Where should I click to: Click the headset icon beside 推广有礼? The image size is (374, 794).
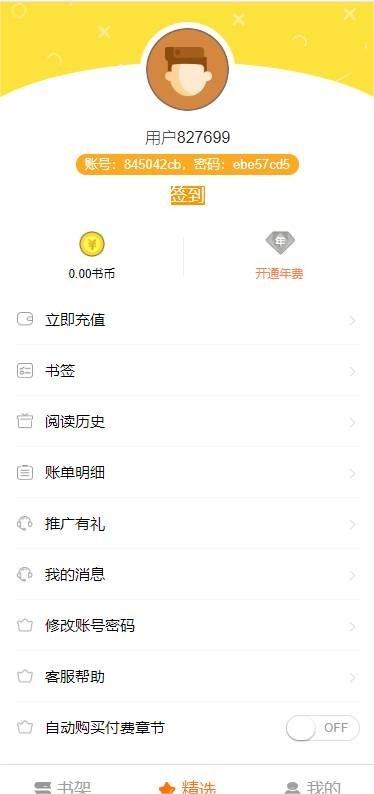pos(25,524)
